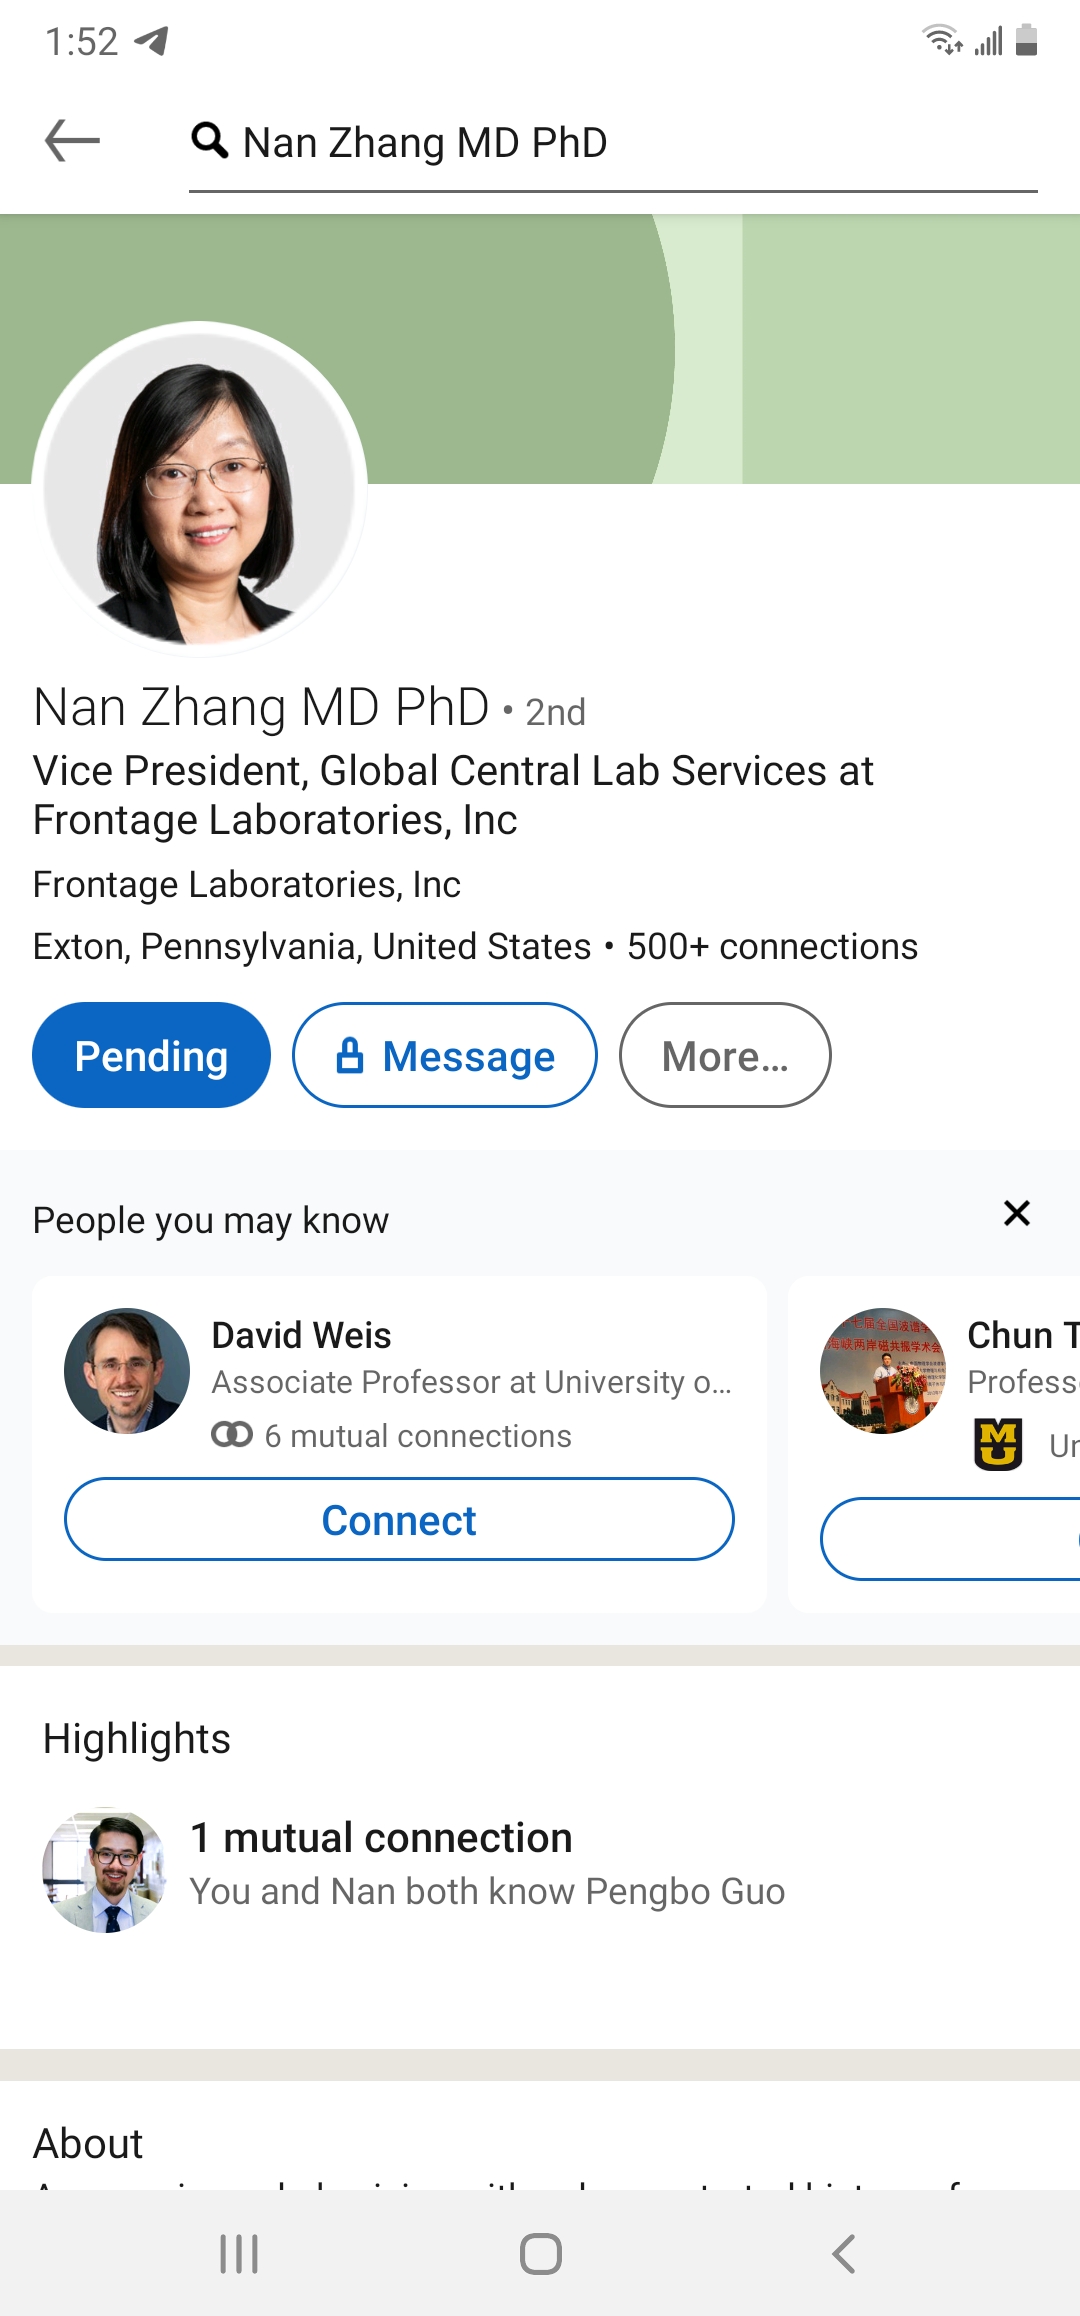Open the 1 mutual connection highlight
1080x2316 pixels.
(x=381, y=1838)
